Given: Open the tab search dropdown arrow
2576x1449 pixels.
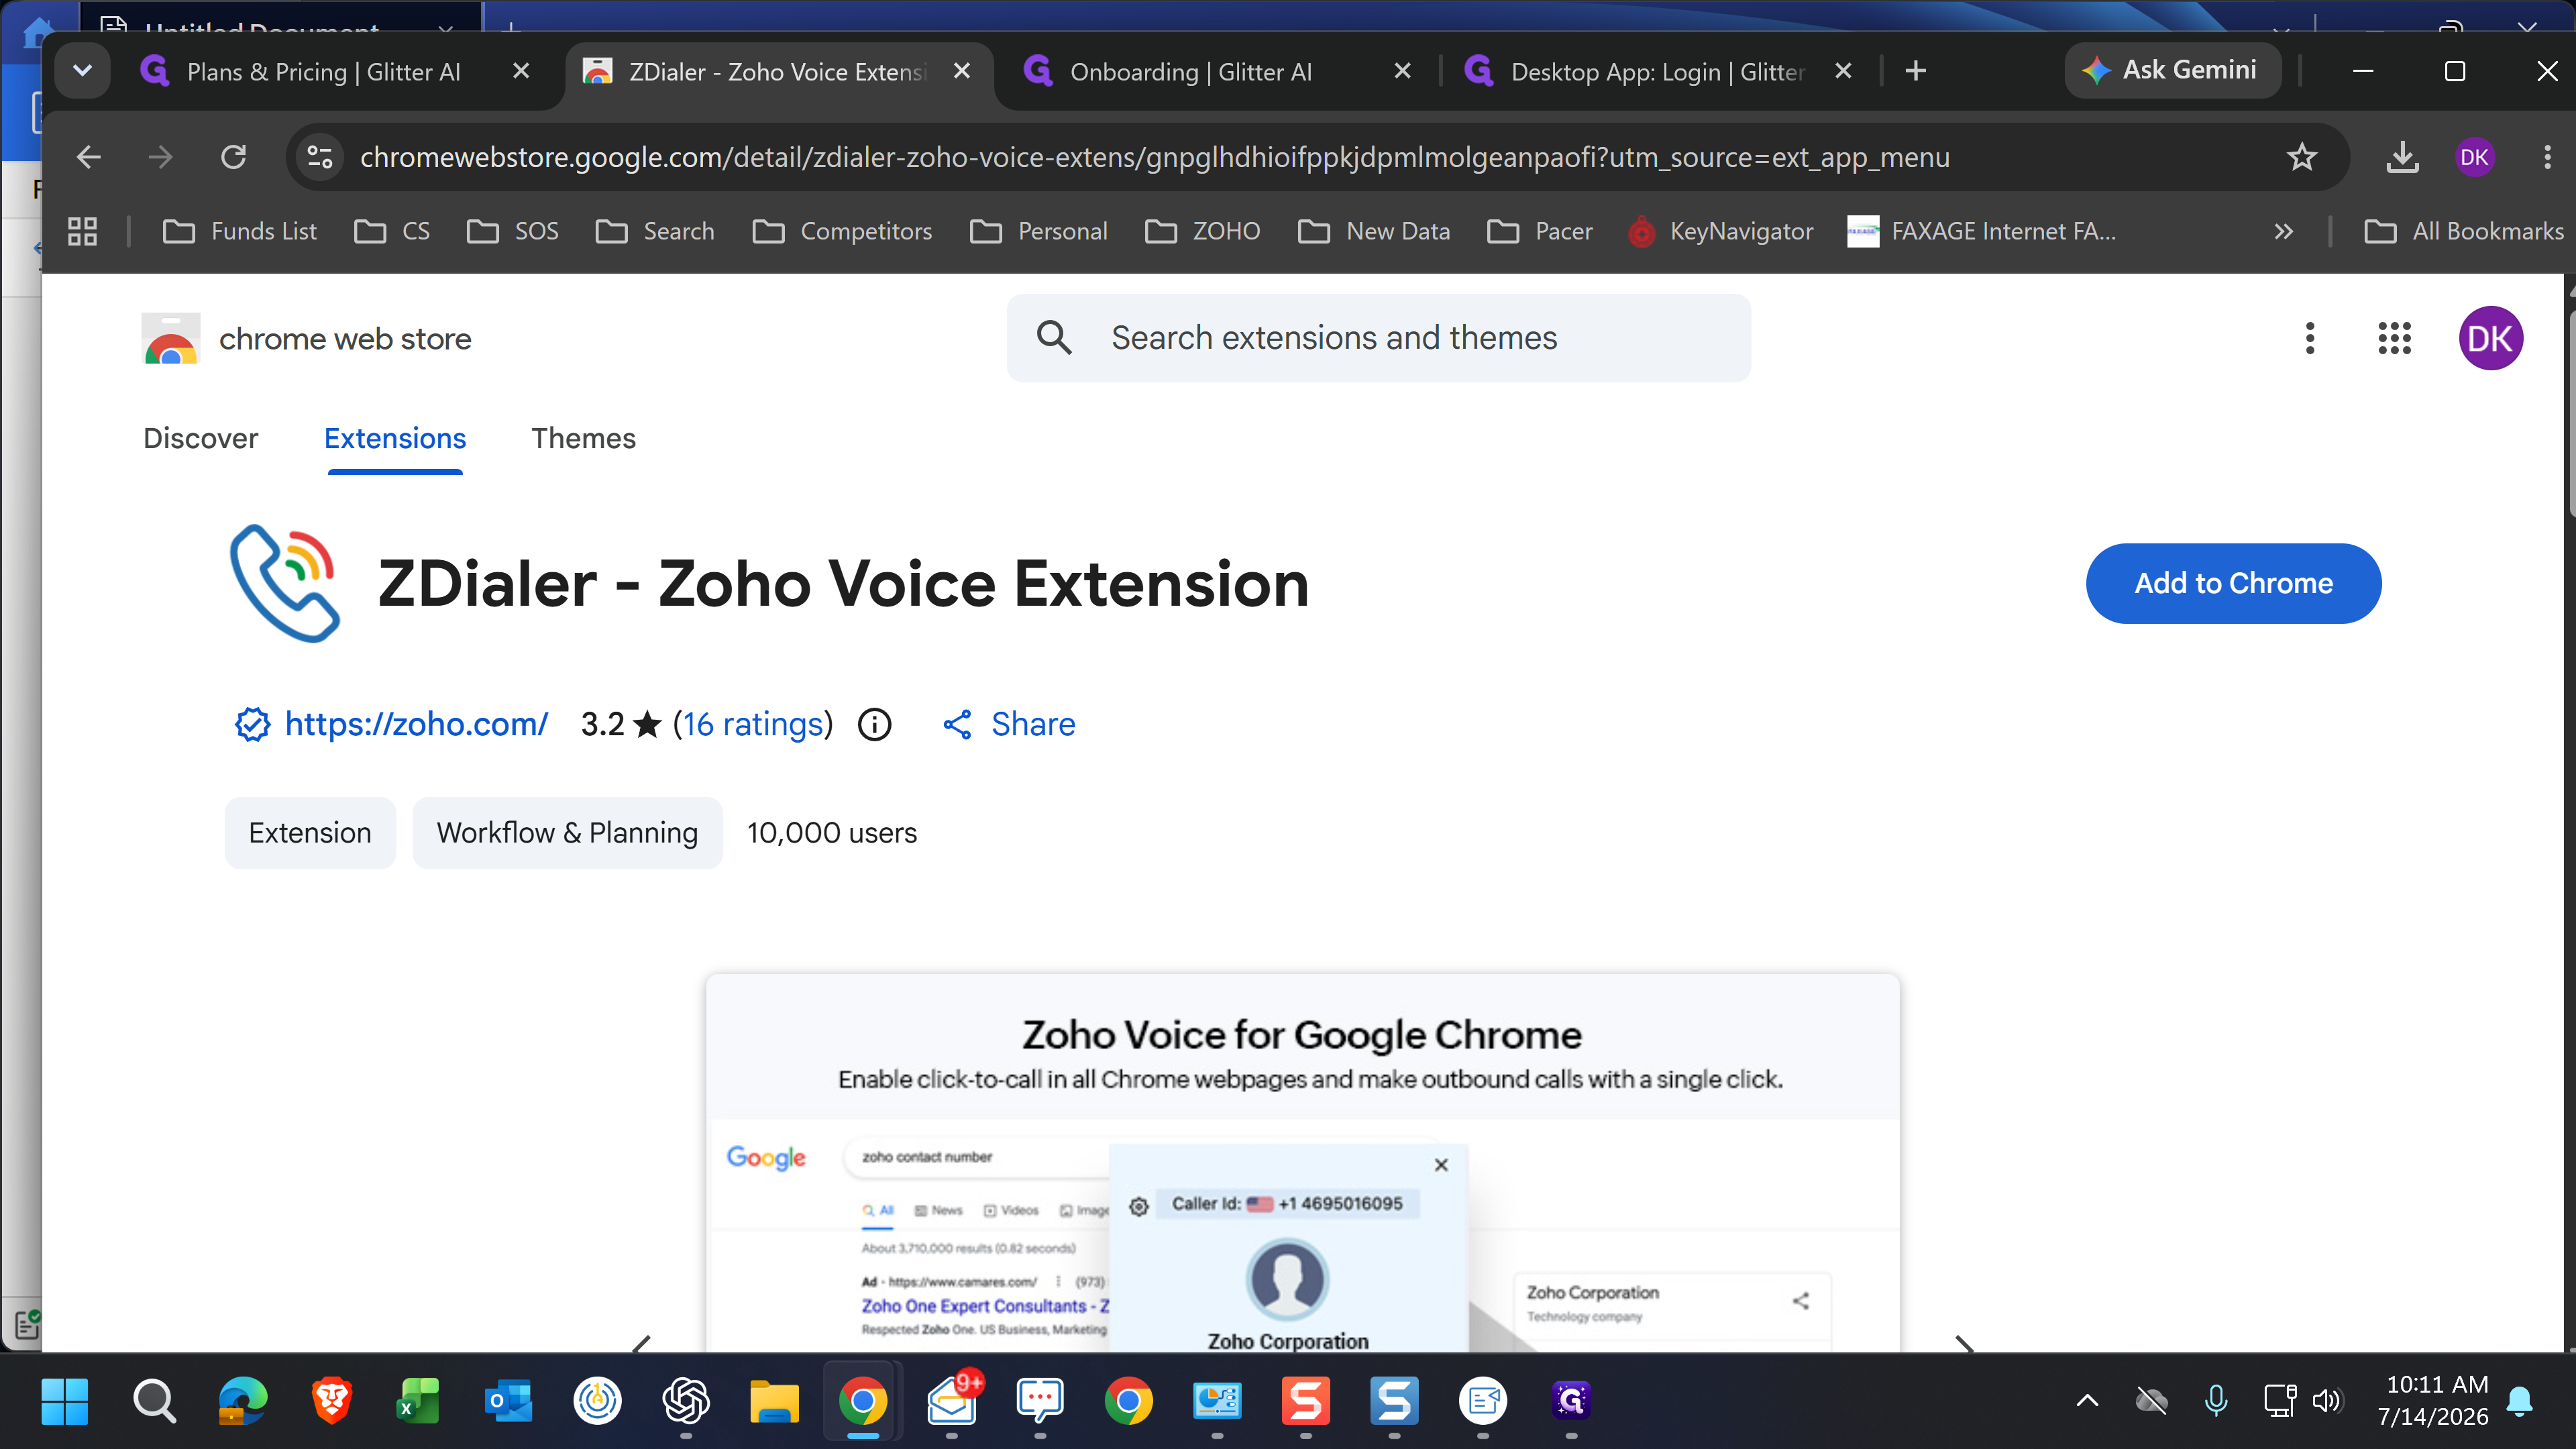Looking at the screenshot, I should 82,71.
